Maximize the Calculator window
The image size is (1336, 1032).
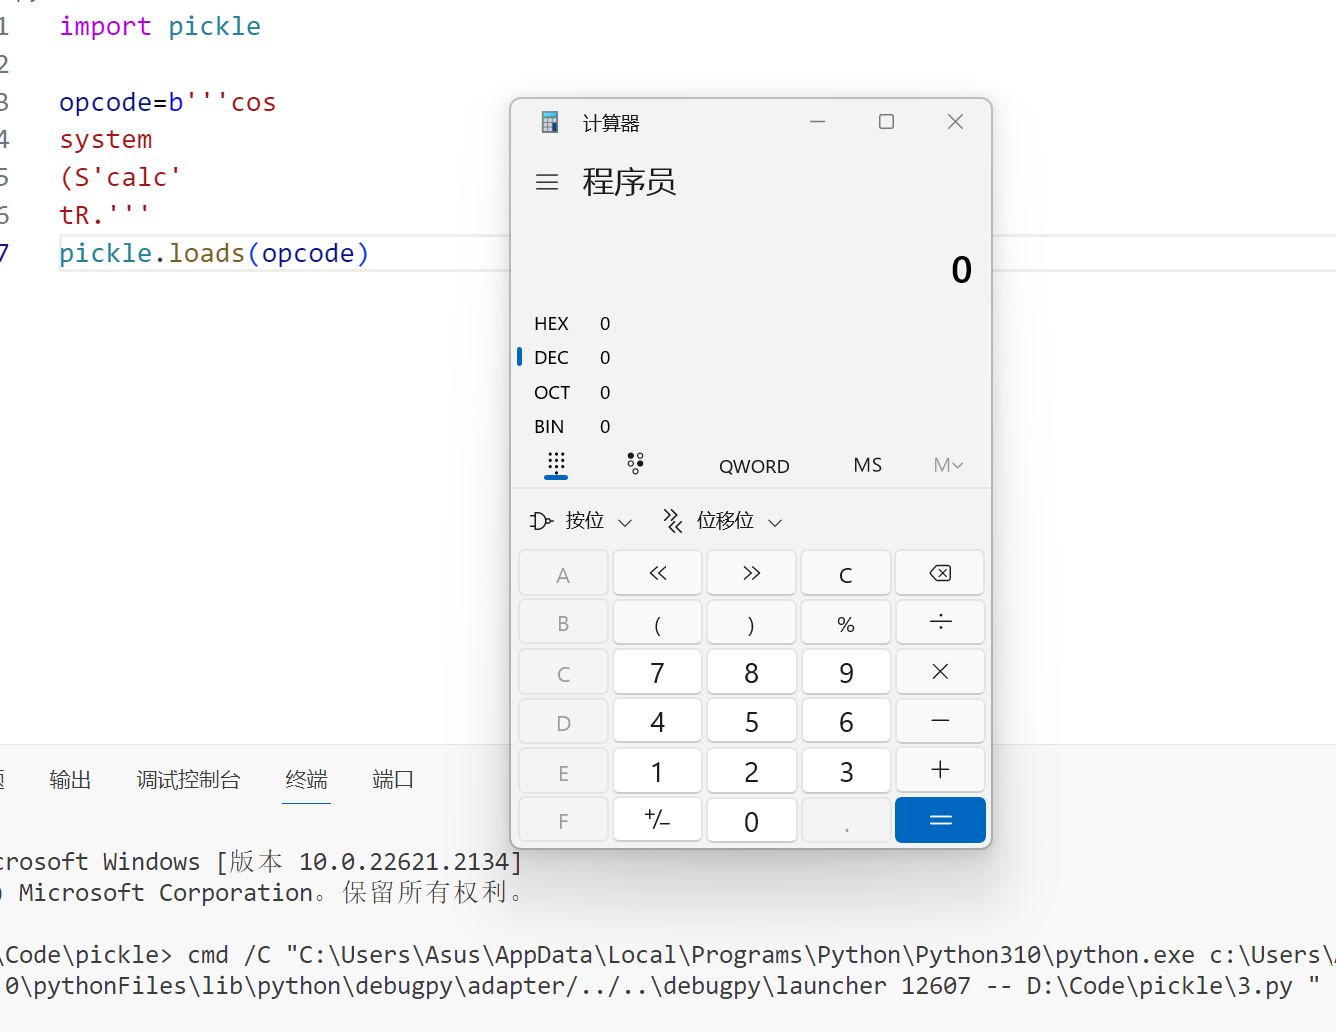point(886,122)
